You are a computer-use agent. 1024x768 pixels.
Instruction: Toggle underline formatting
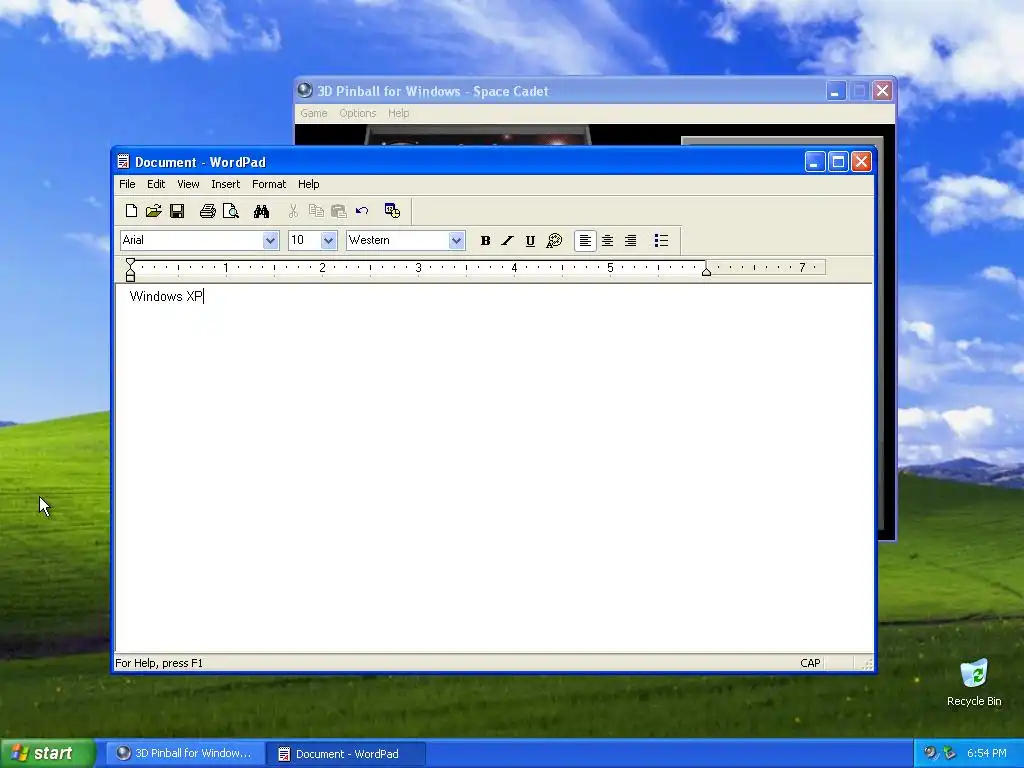(x=530, y=241)
